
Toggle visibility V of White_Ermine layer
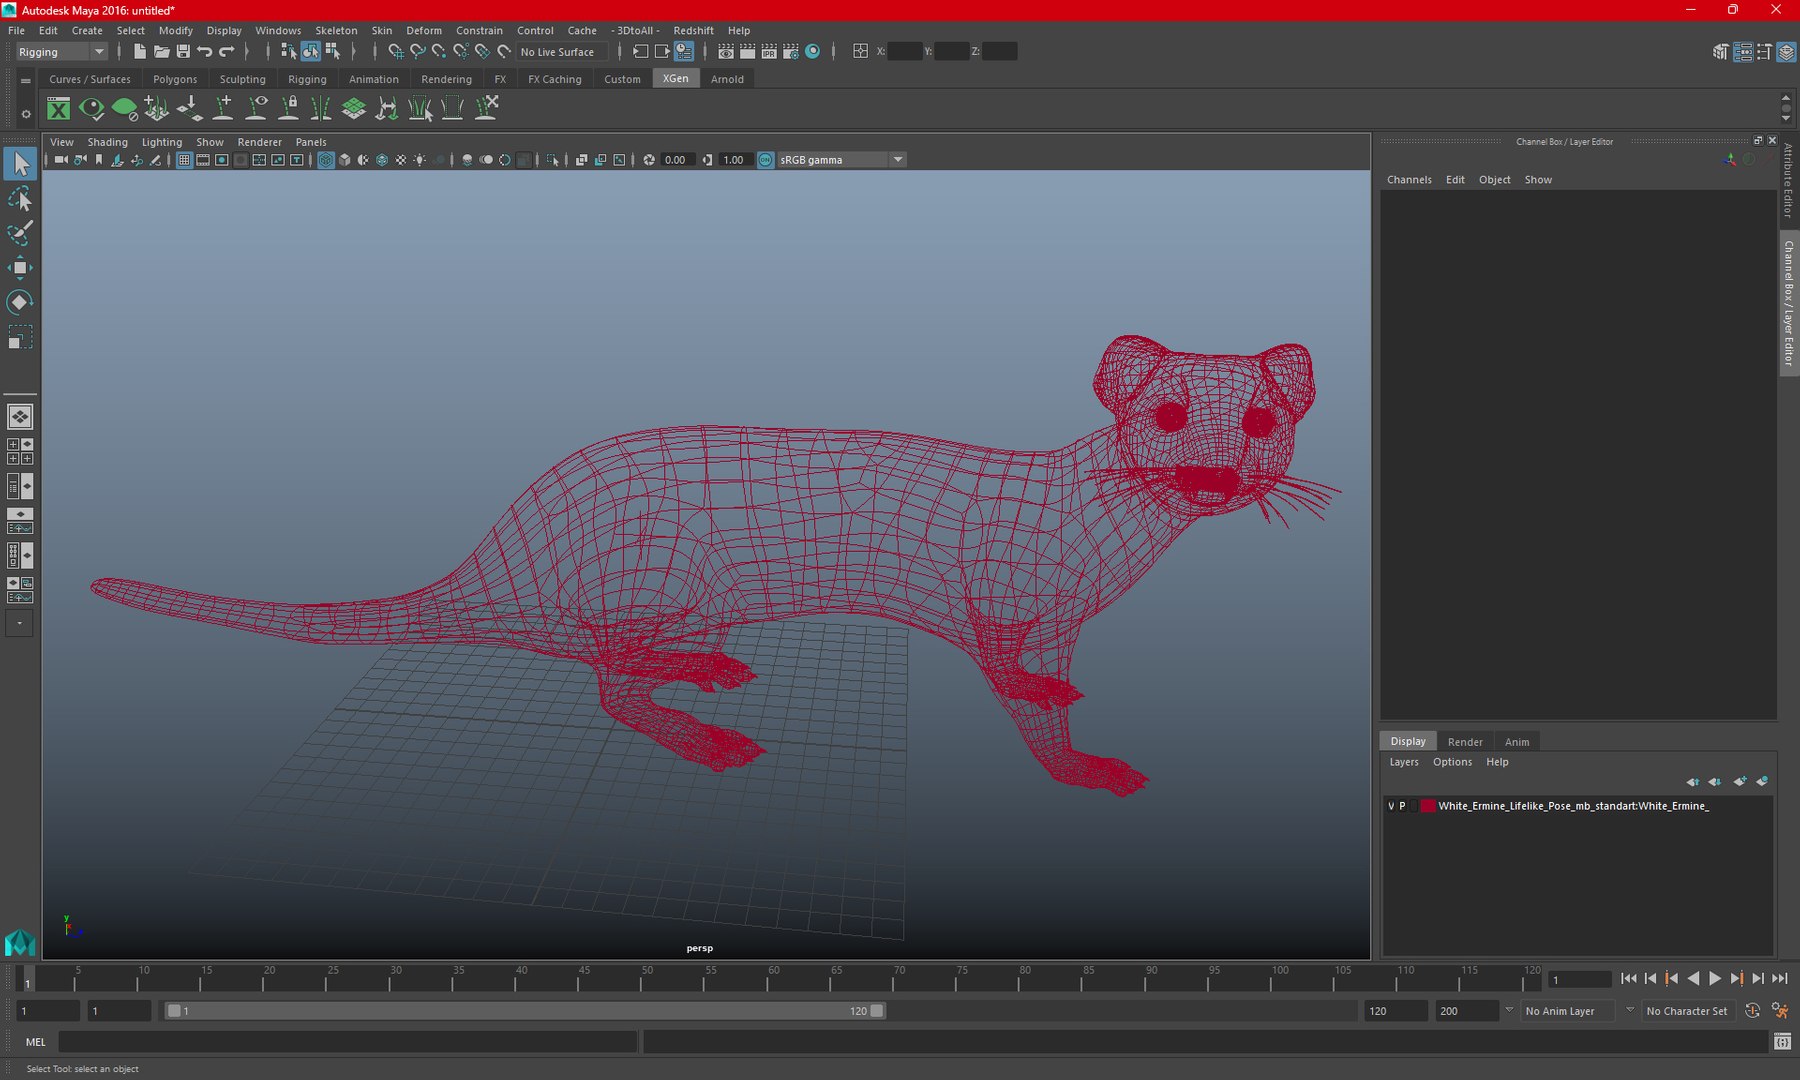(x=1391, y=806)
